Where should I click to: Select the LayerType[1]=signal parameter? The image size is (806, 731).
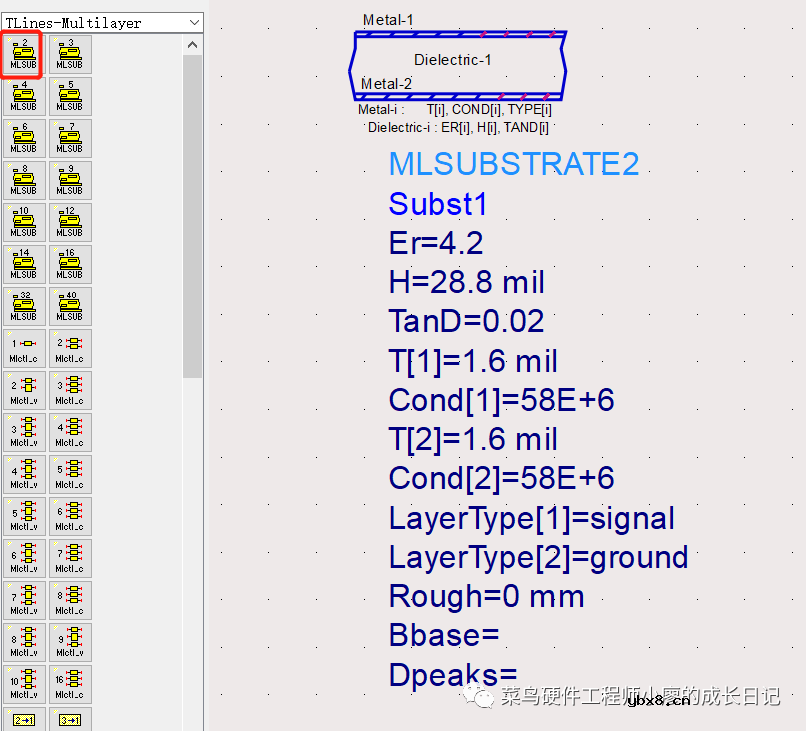click(x=531, y=518)
